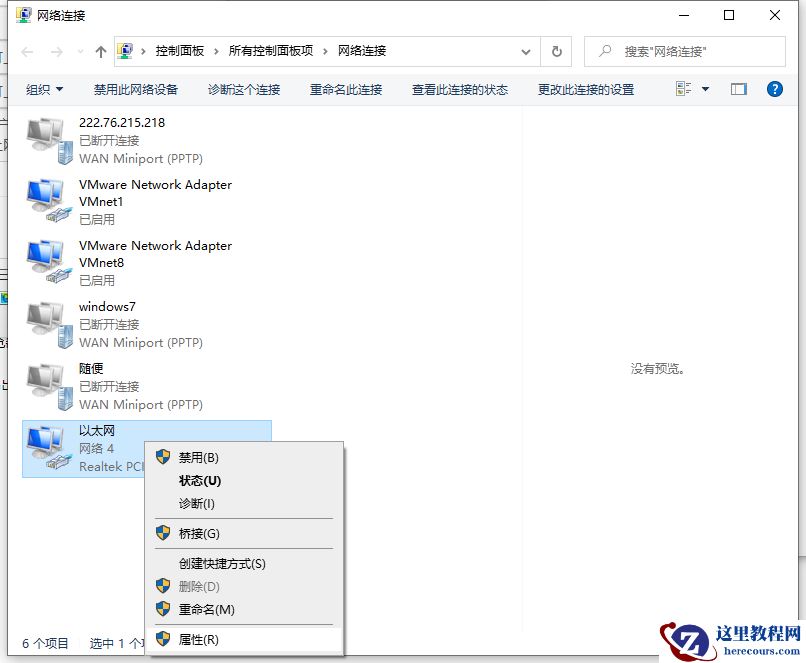Open the address bar history dropdown arrow
806x663 pixels.
point(526,51)
